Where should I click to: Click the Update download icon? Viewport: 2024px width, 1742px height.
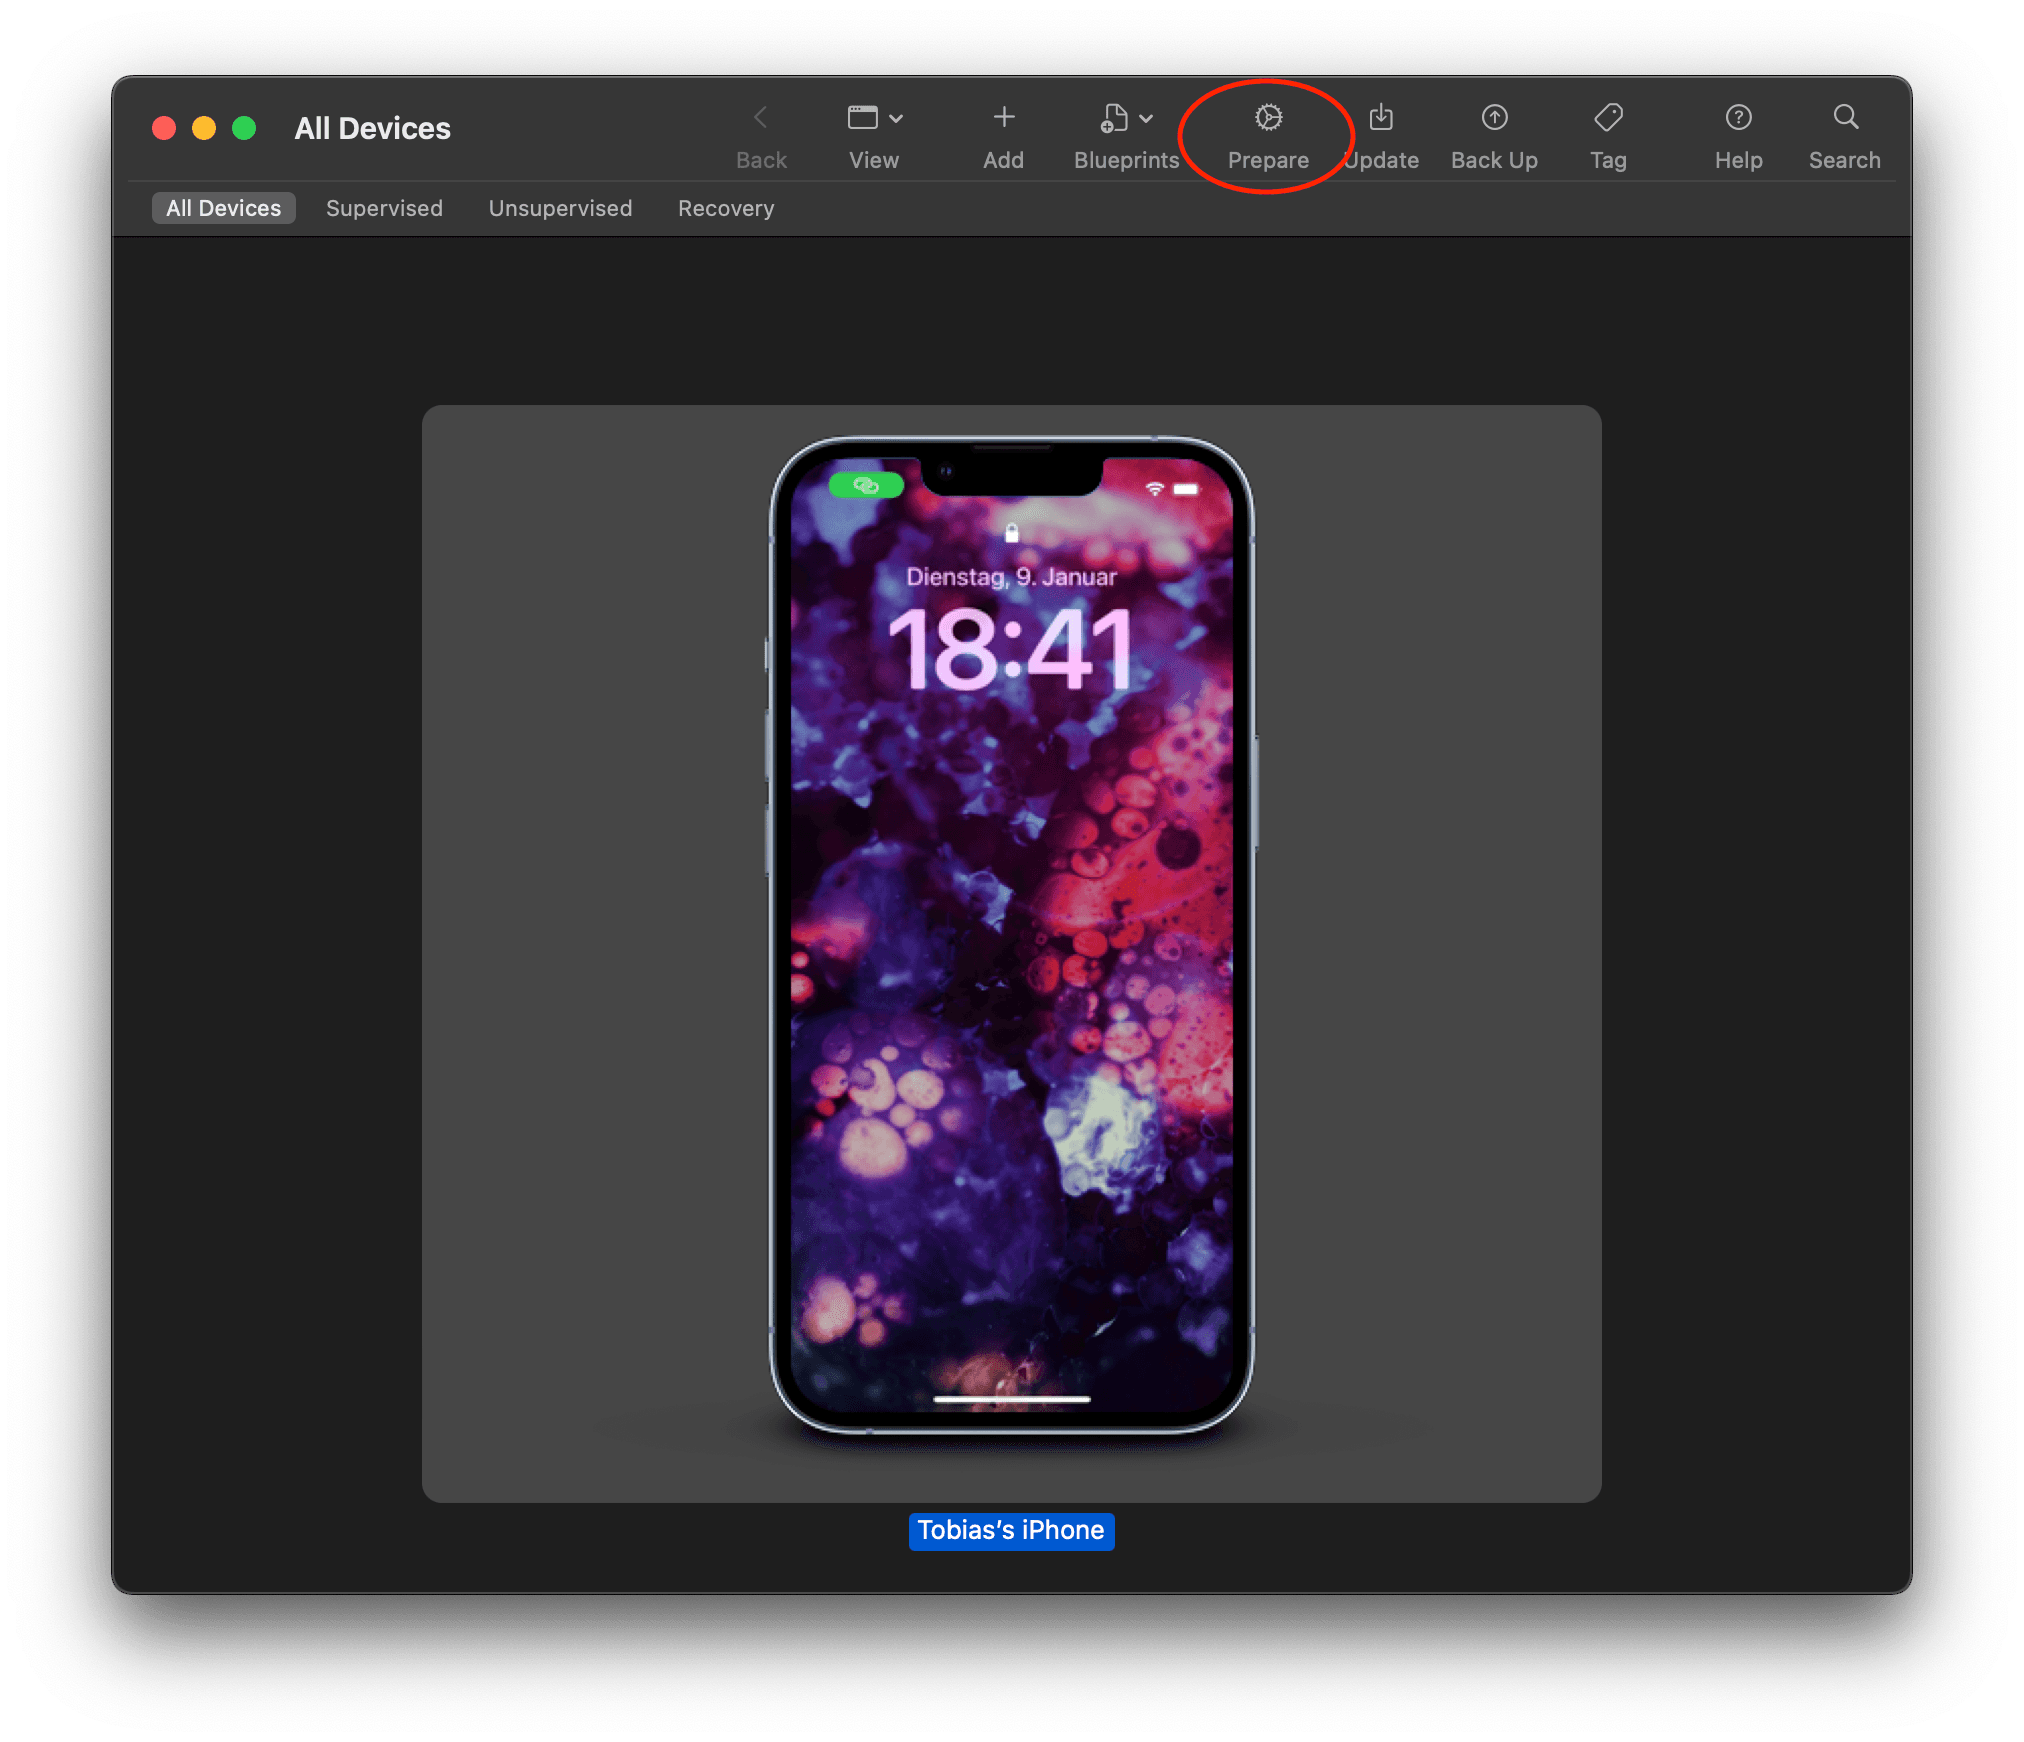[x=1381, y=118]
